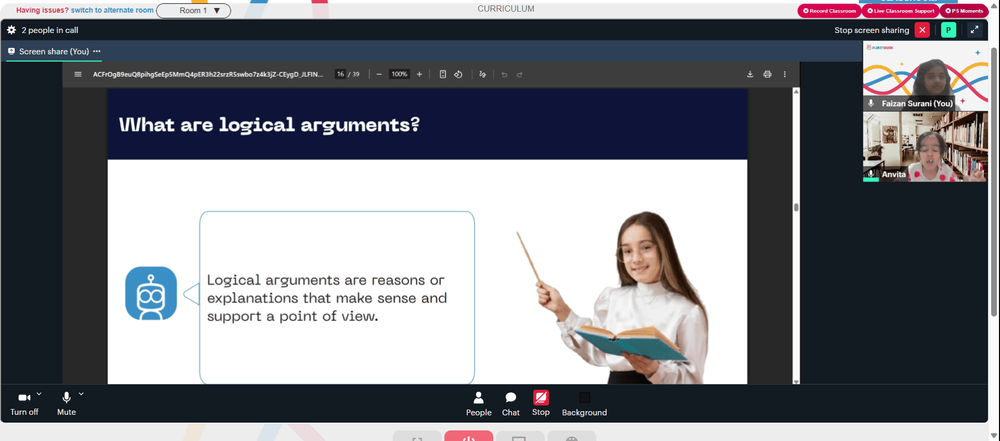Click the PDF scrollbar up arrow
Viewport: 1000px width, 441px height.
(x=796, y=91)
